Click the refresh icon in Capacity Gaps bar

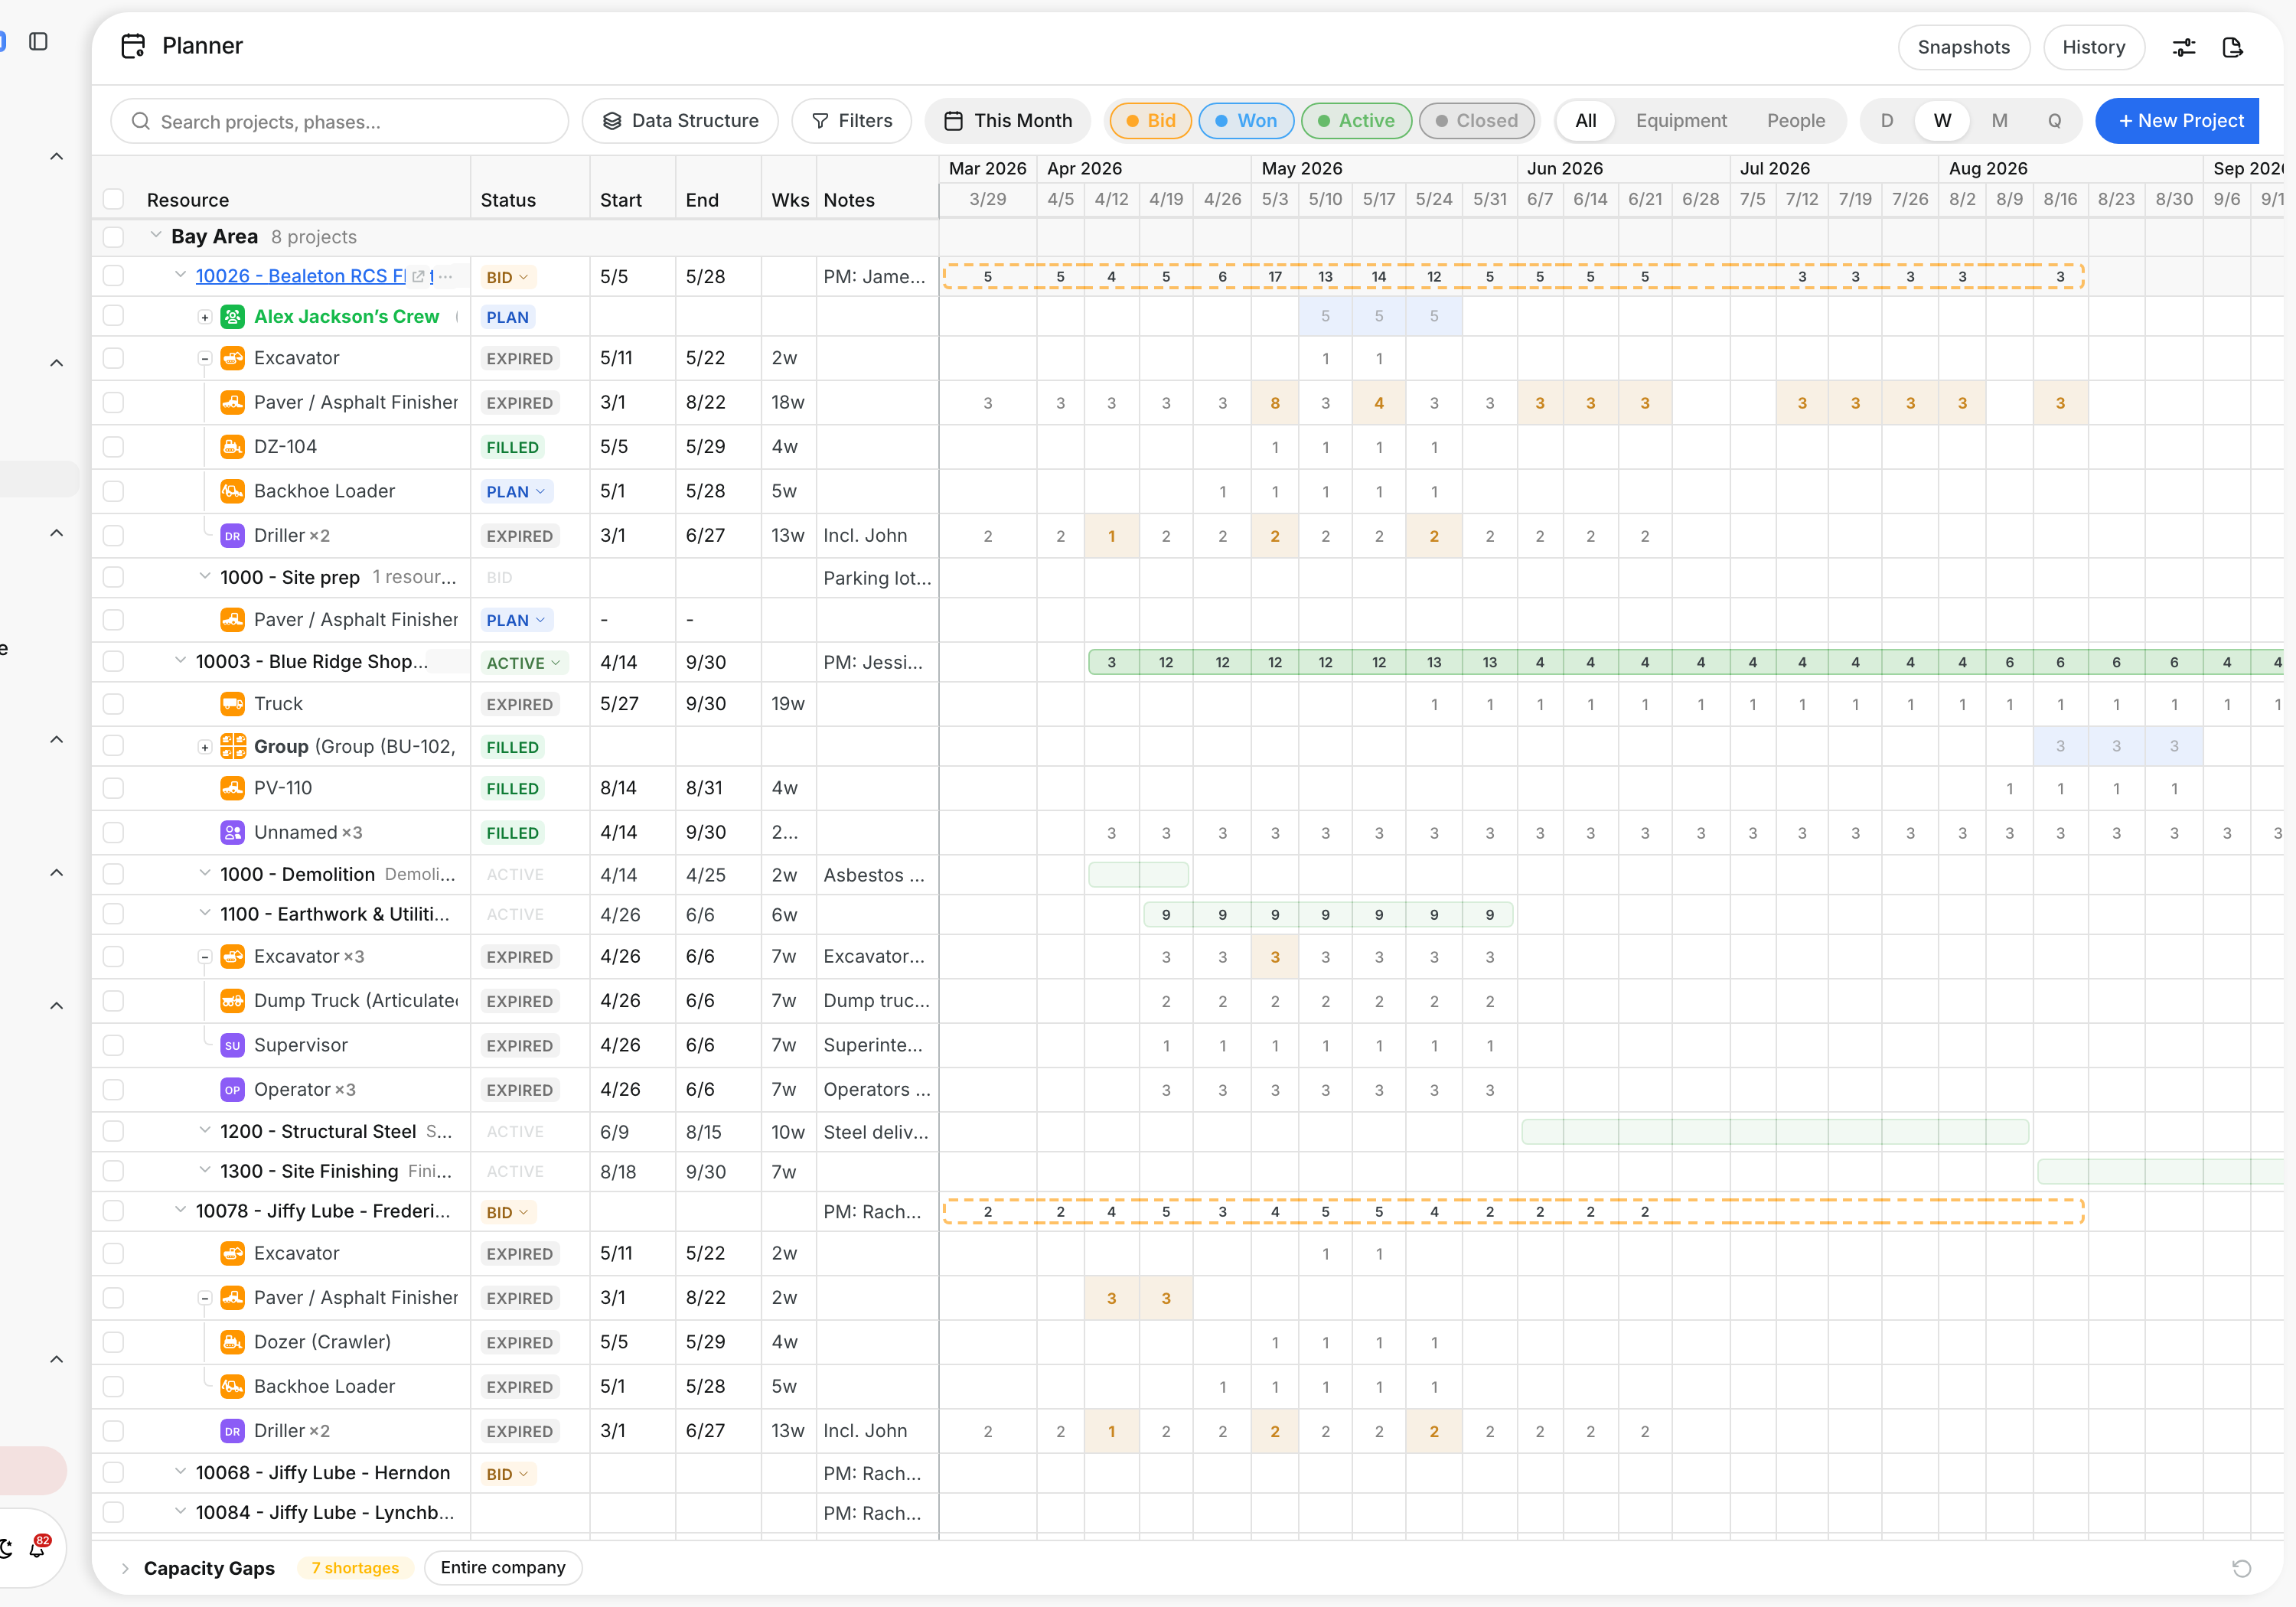coord(2242,1568)
